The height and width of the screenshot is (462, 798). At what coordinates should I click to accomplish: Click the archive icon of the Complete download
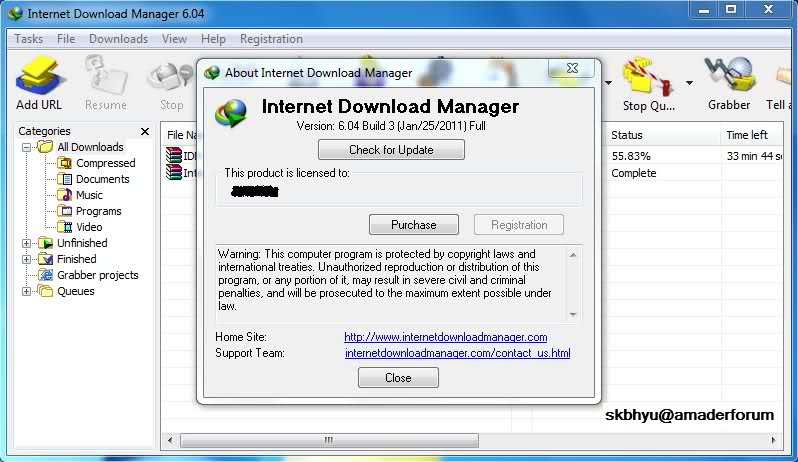(174, 172)
